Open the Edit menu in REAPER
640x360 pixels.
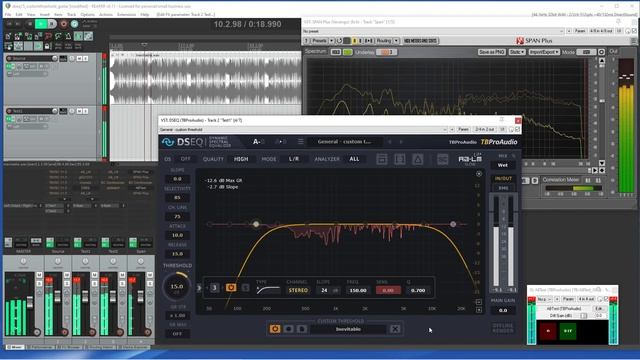click(19, 14)
